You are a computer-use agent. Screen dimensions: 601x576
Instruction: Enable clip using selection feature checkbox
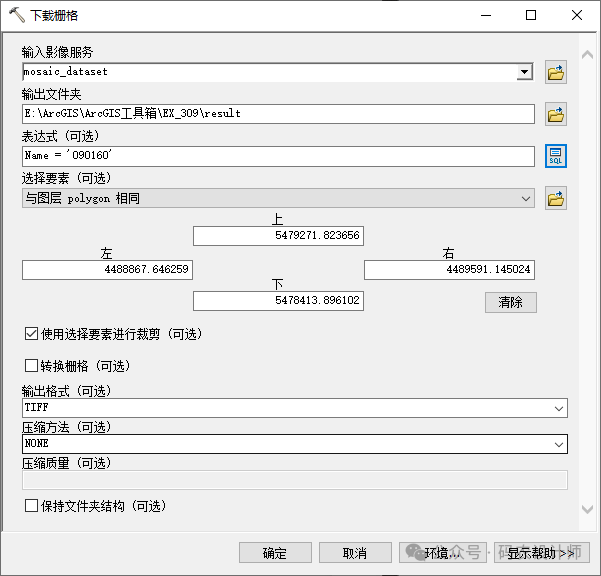point(31,333)
